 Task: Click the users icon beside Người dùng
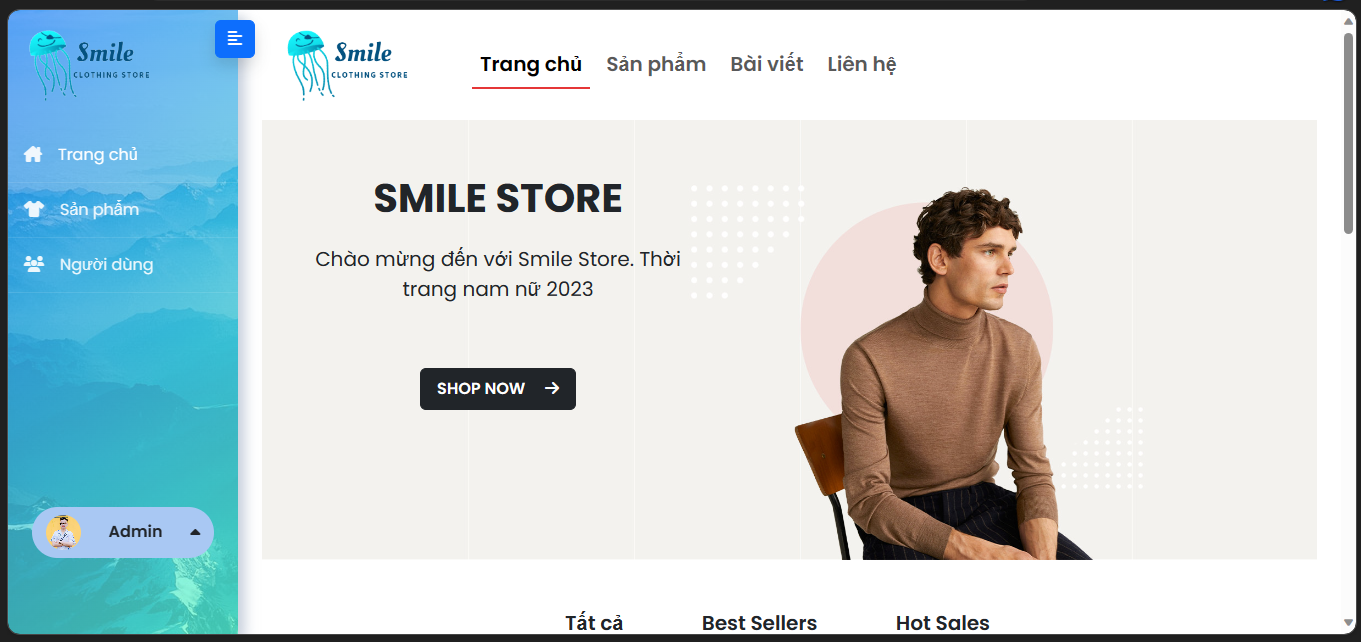pyautogui.click(x=34, y=264)
